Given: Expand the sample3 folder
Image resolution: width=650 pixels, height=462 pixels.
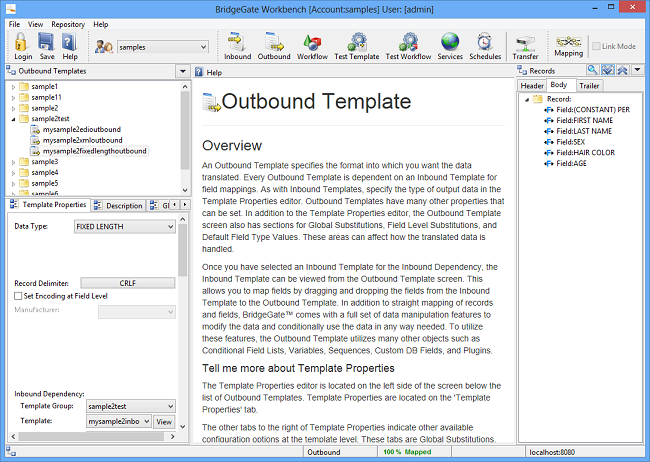Looking at the screenshot, I should point(13,163).
